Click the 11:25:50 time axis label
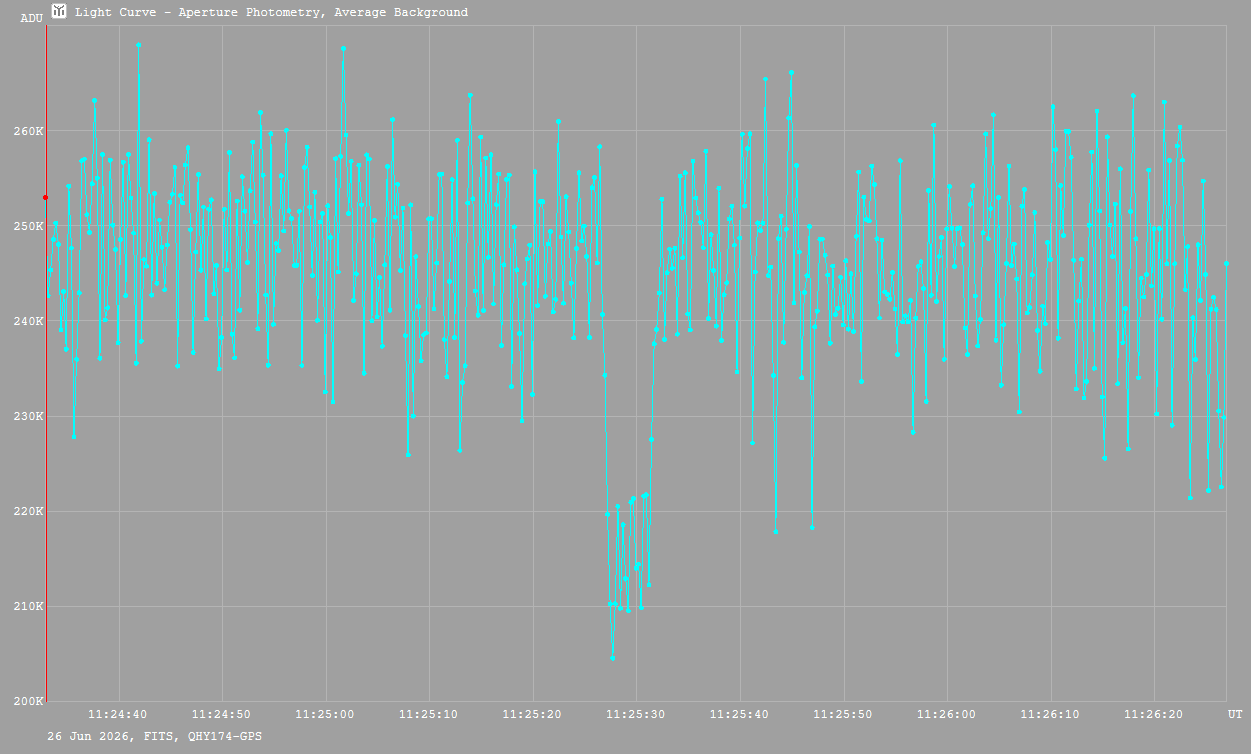This screenshot has width=1251, height=754. point(843,714)
